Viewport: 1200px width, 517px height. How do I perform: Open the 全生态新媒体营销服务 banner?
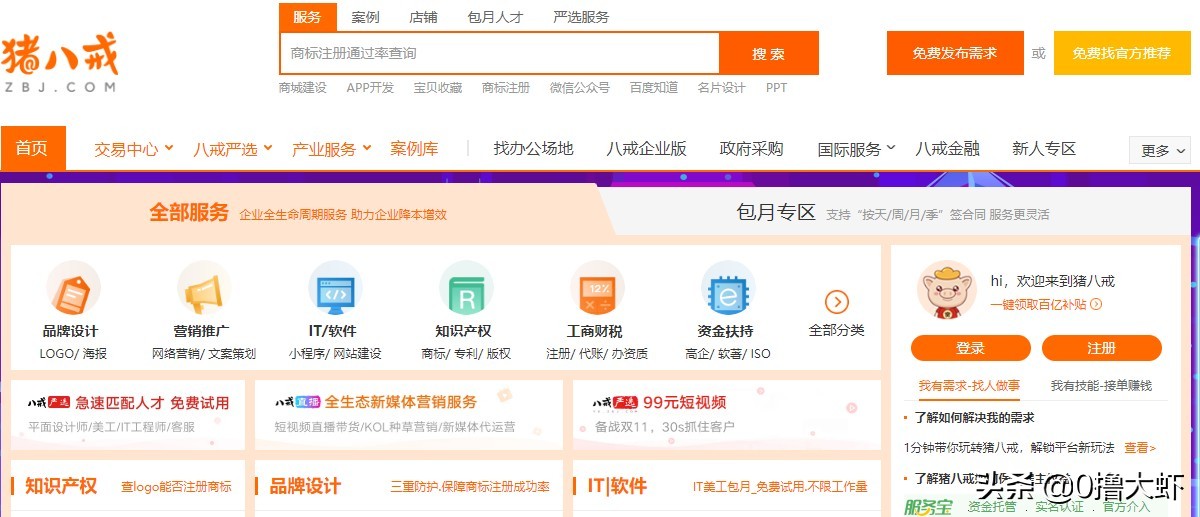(x=409, y=414)
